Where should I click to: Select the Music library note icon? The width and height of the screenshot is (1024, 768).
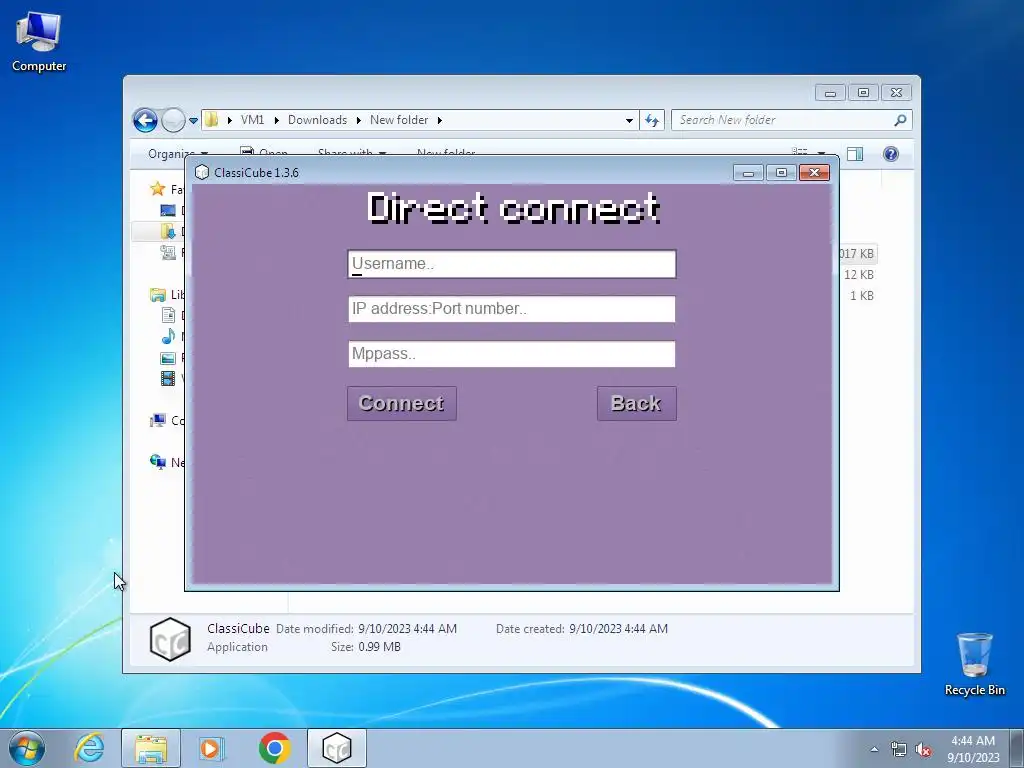(168, 336)
